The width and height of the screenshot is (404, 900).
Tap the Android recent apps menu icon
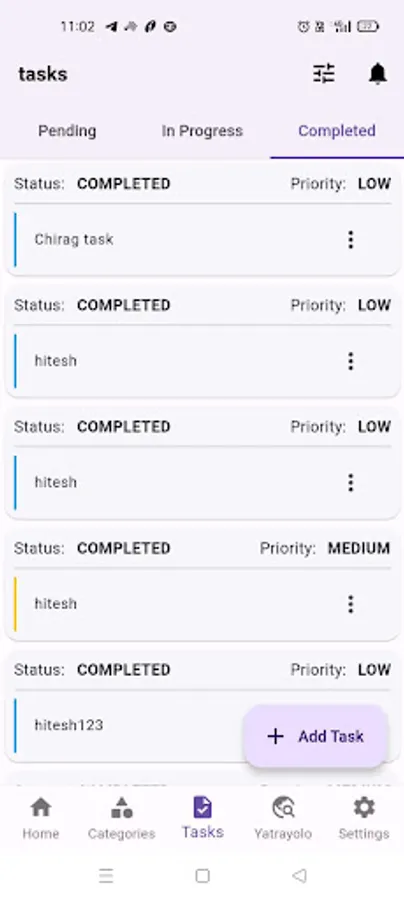click(x=106, y=875)
